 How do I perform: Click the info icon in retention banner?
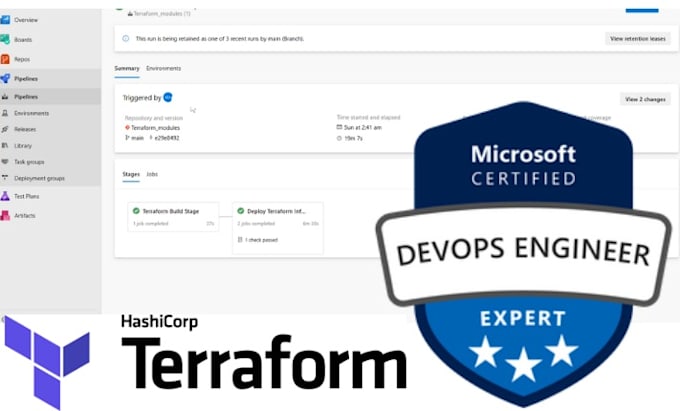[126, 39]
